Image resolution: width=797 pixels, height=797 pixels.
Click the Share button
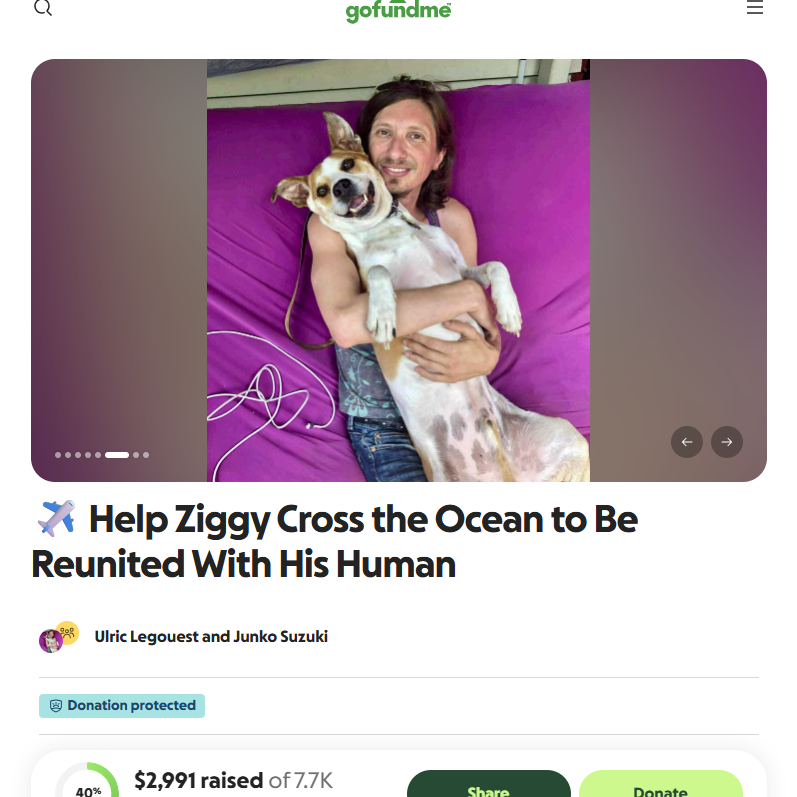[488, 783]
